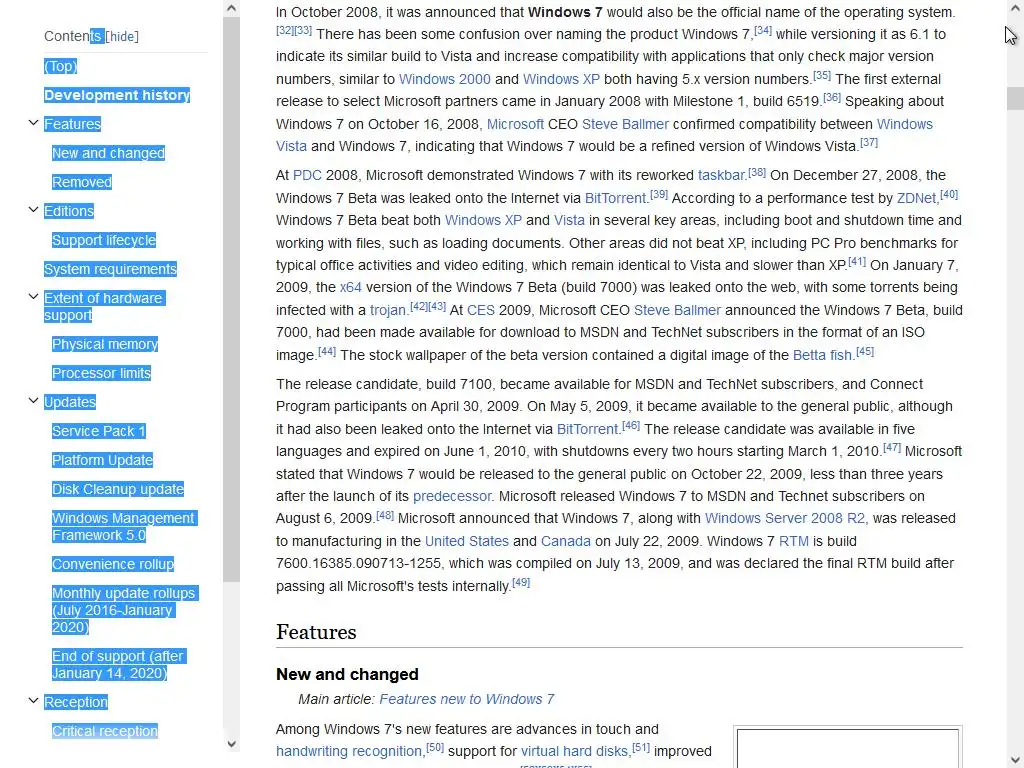Screen dimensions: 1024x768
Task: Click citation reference [34]
Action: (763, 30)
